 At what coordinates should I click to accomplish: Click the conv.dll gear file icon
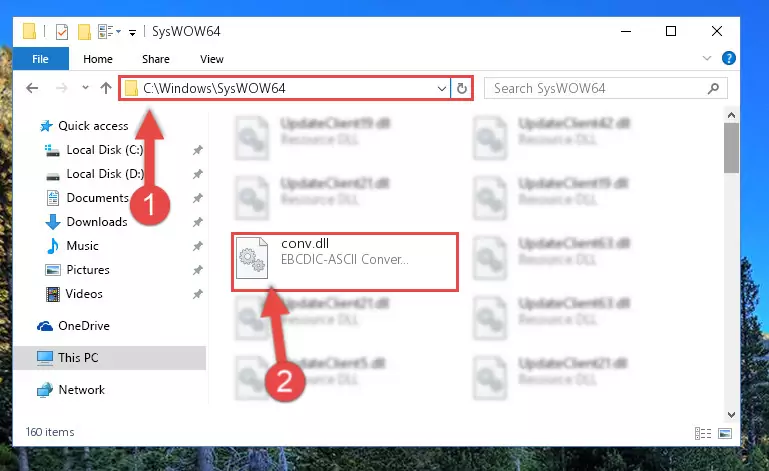252,258
